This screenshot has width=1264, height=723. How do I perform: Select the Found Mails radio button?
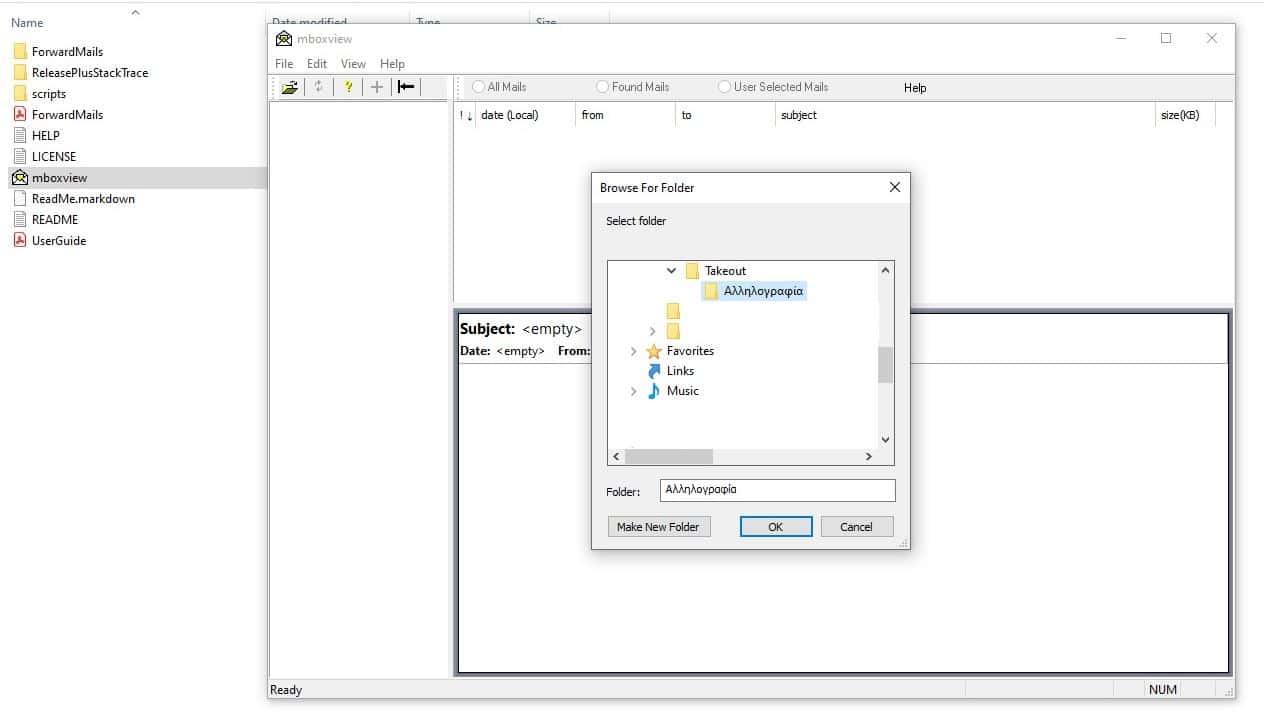(x=602, y=87)
